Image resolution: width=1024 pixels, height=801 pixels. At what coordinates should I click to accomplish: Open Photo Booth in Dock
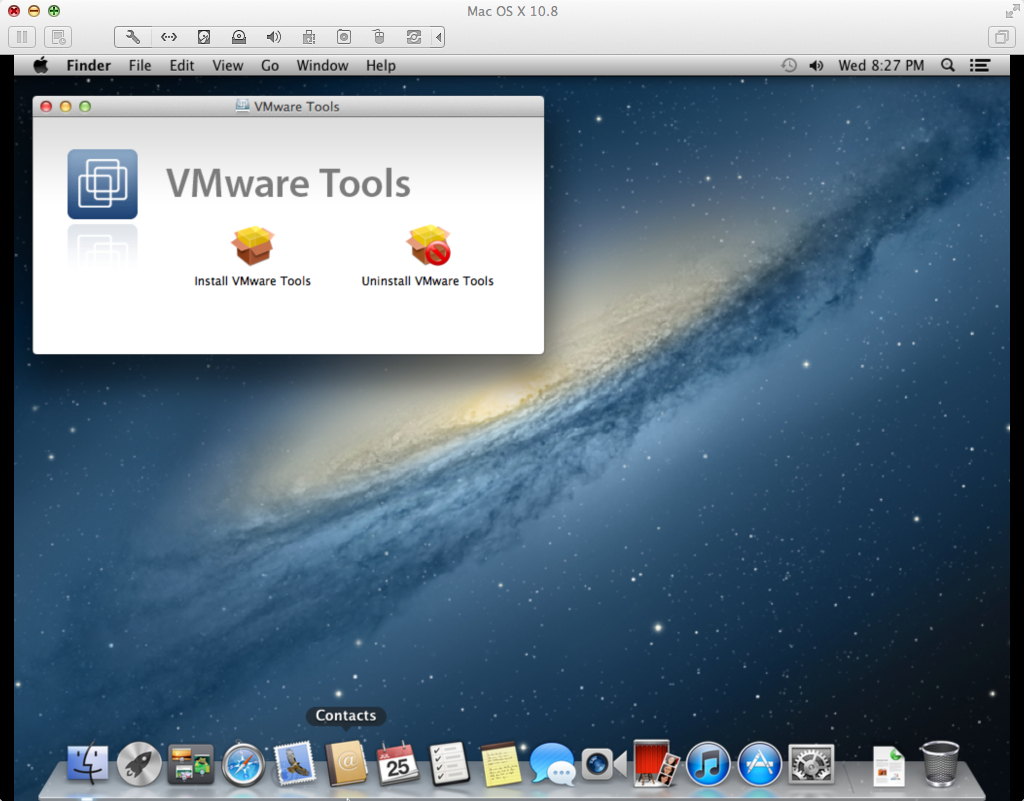[x=656, y=762]
